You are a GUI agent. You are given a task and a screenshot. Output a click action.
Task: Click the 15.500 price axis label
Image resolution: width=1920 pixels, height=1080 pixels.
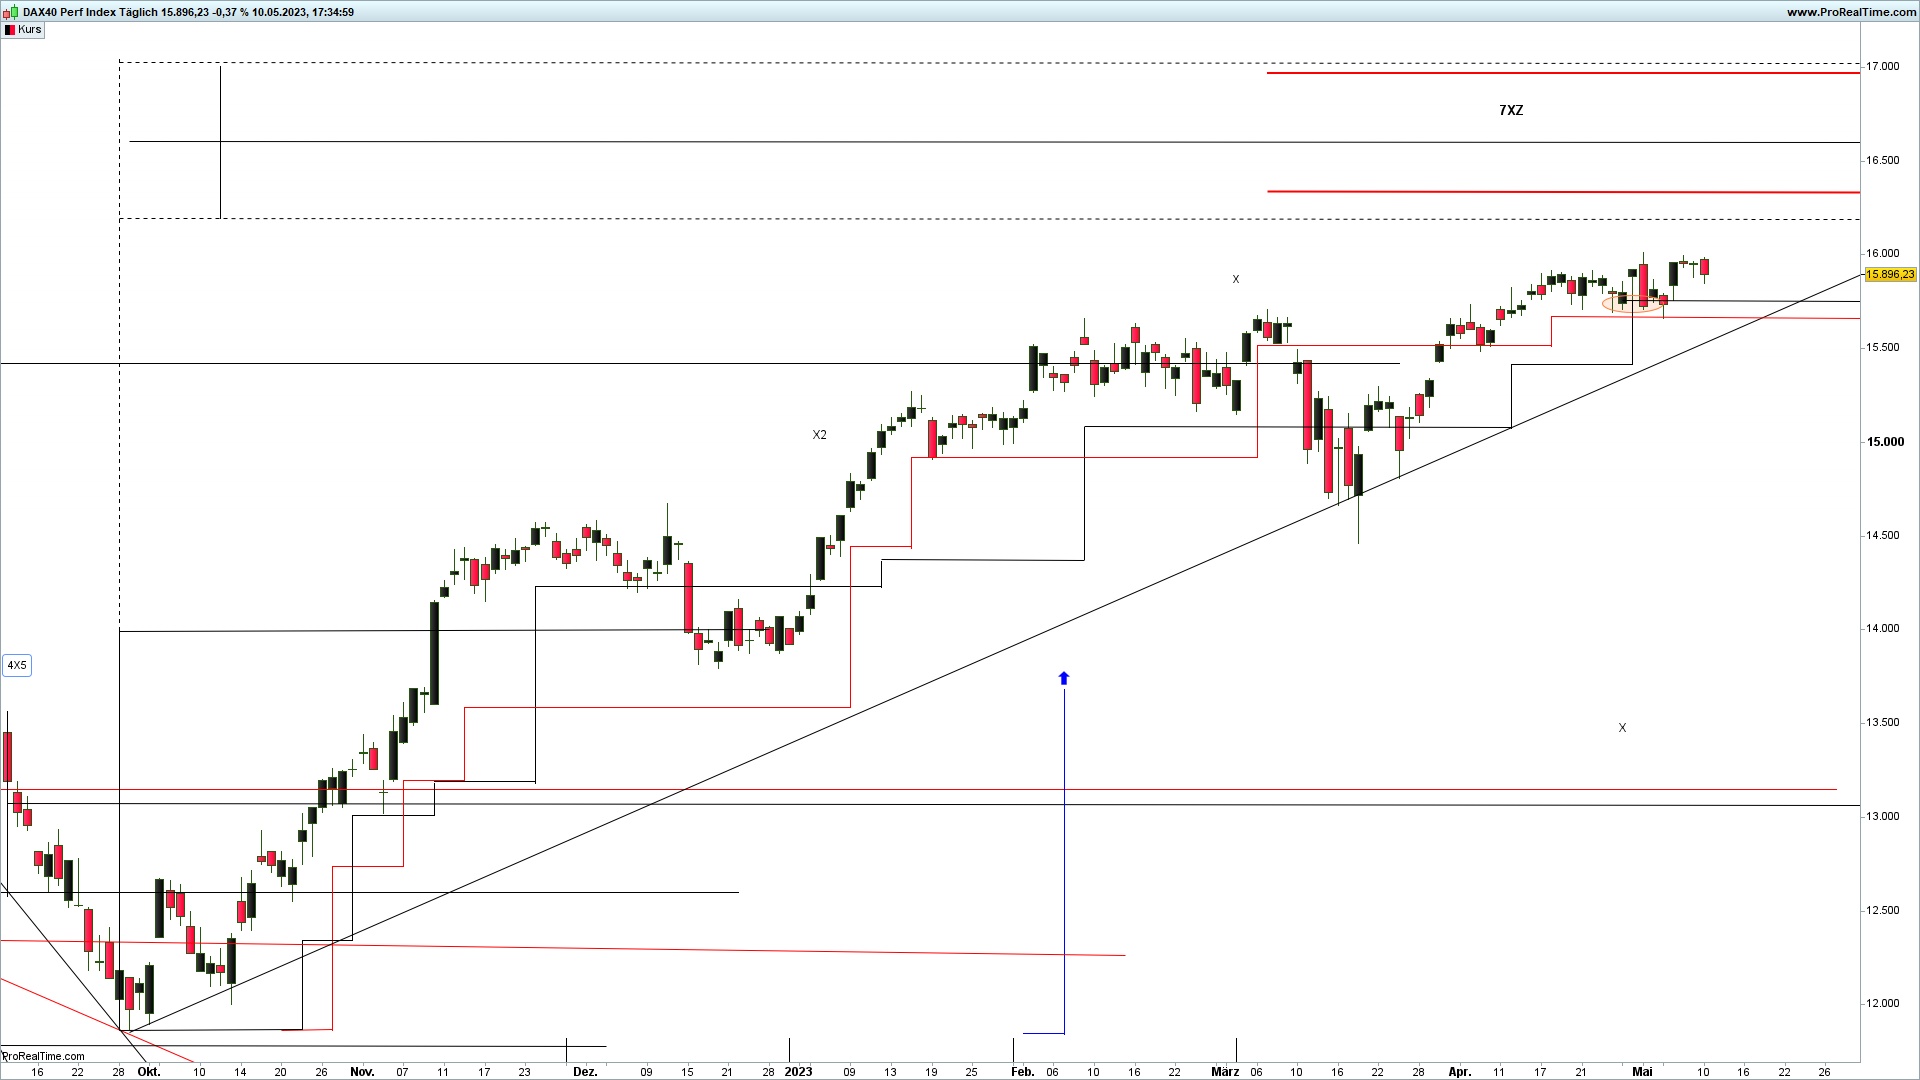click(1883, 348)
